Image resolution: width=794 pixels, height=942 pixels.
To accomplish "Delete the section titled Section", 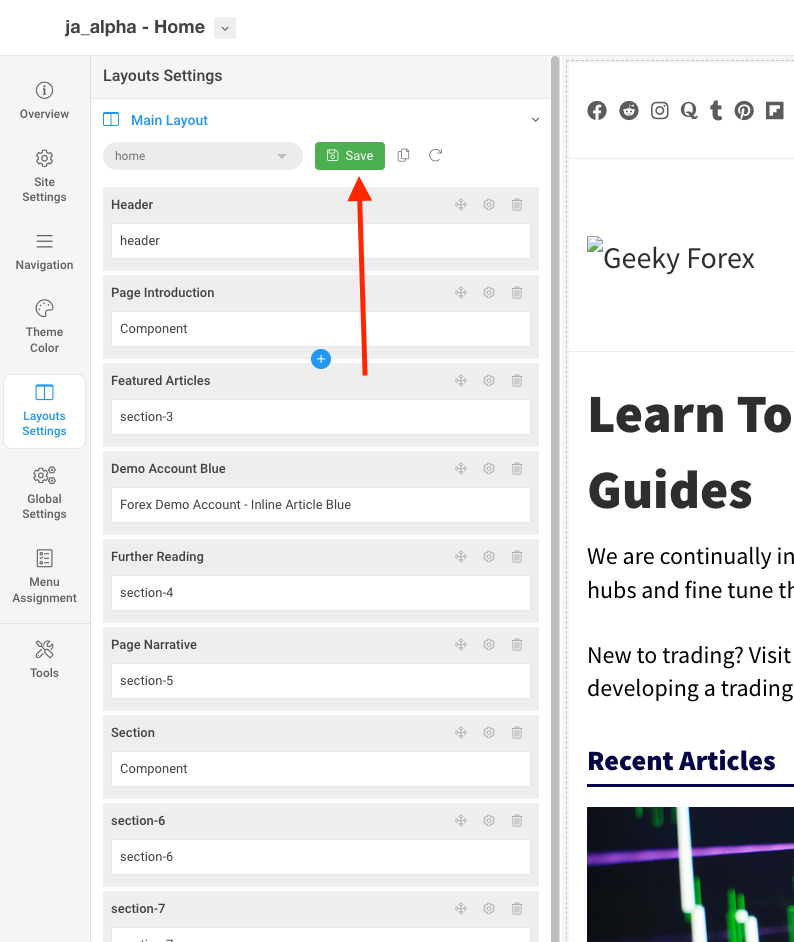I will coord(517,732).
